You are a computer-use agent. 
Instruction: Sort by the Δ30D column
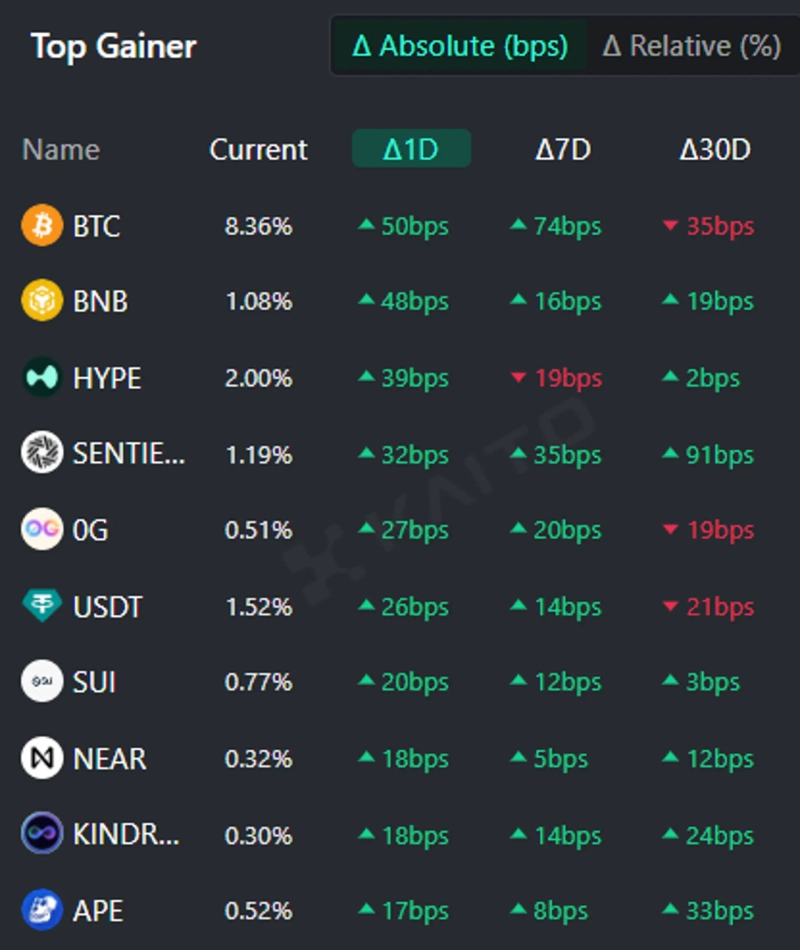click(715, 150)
